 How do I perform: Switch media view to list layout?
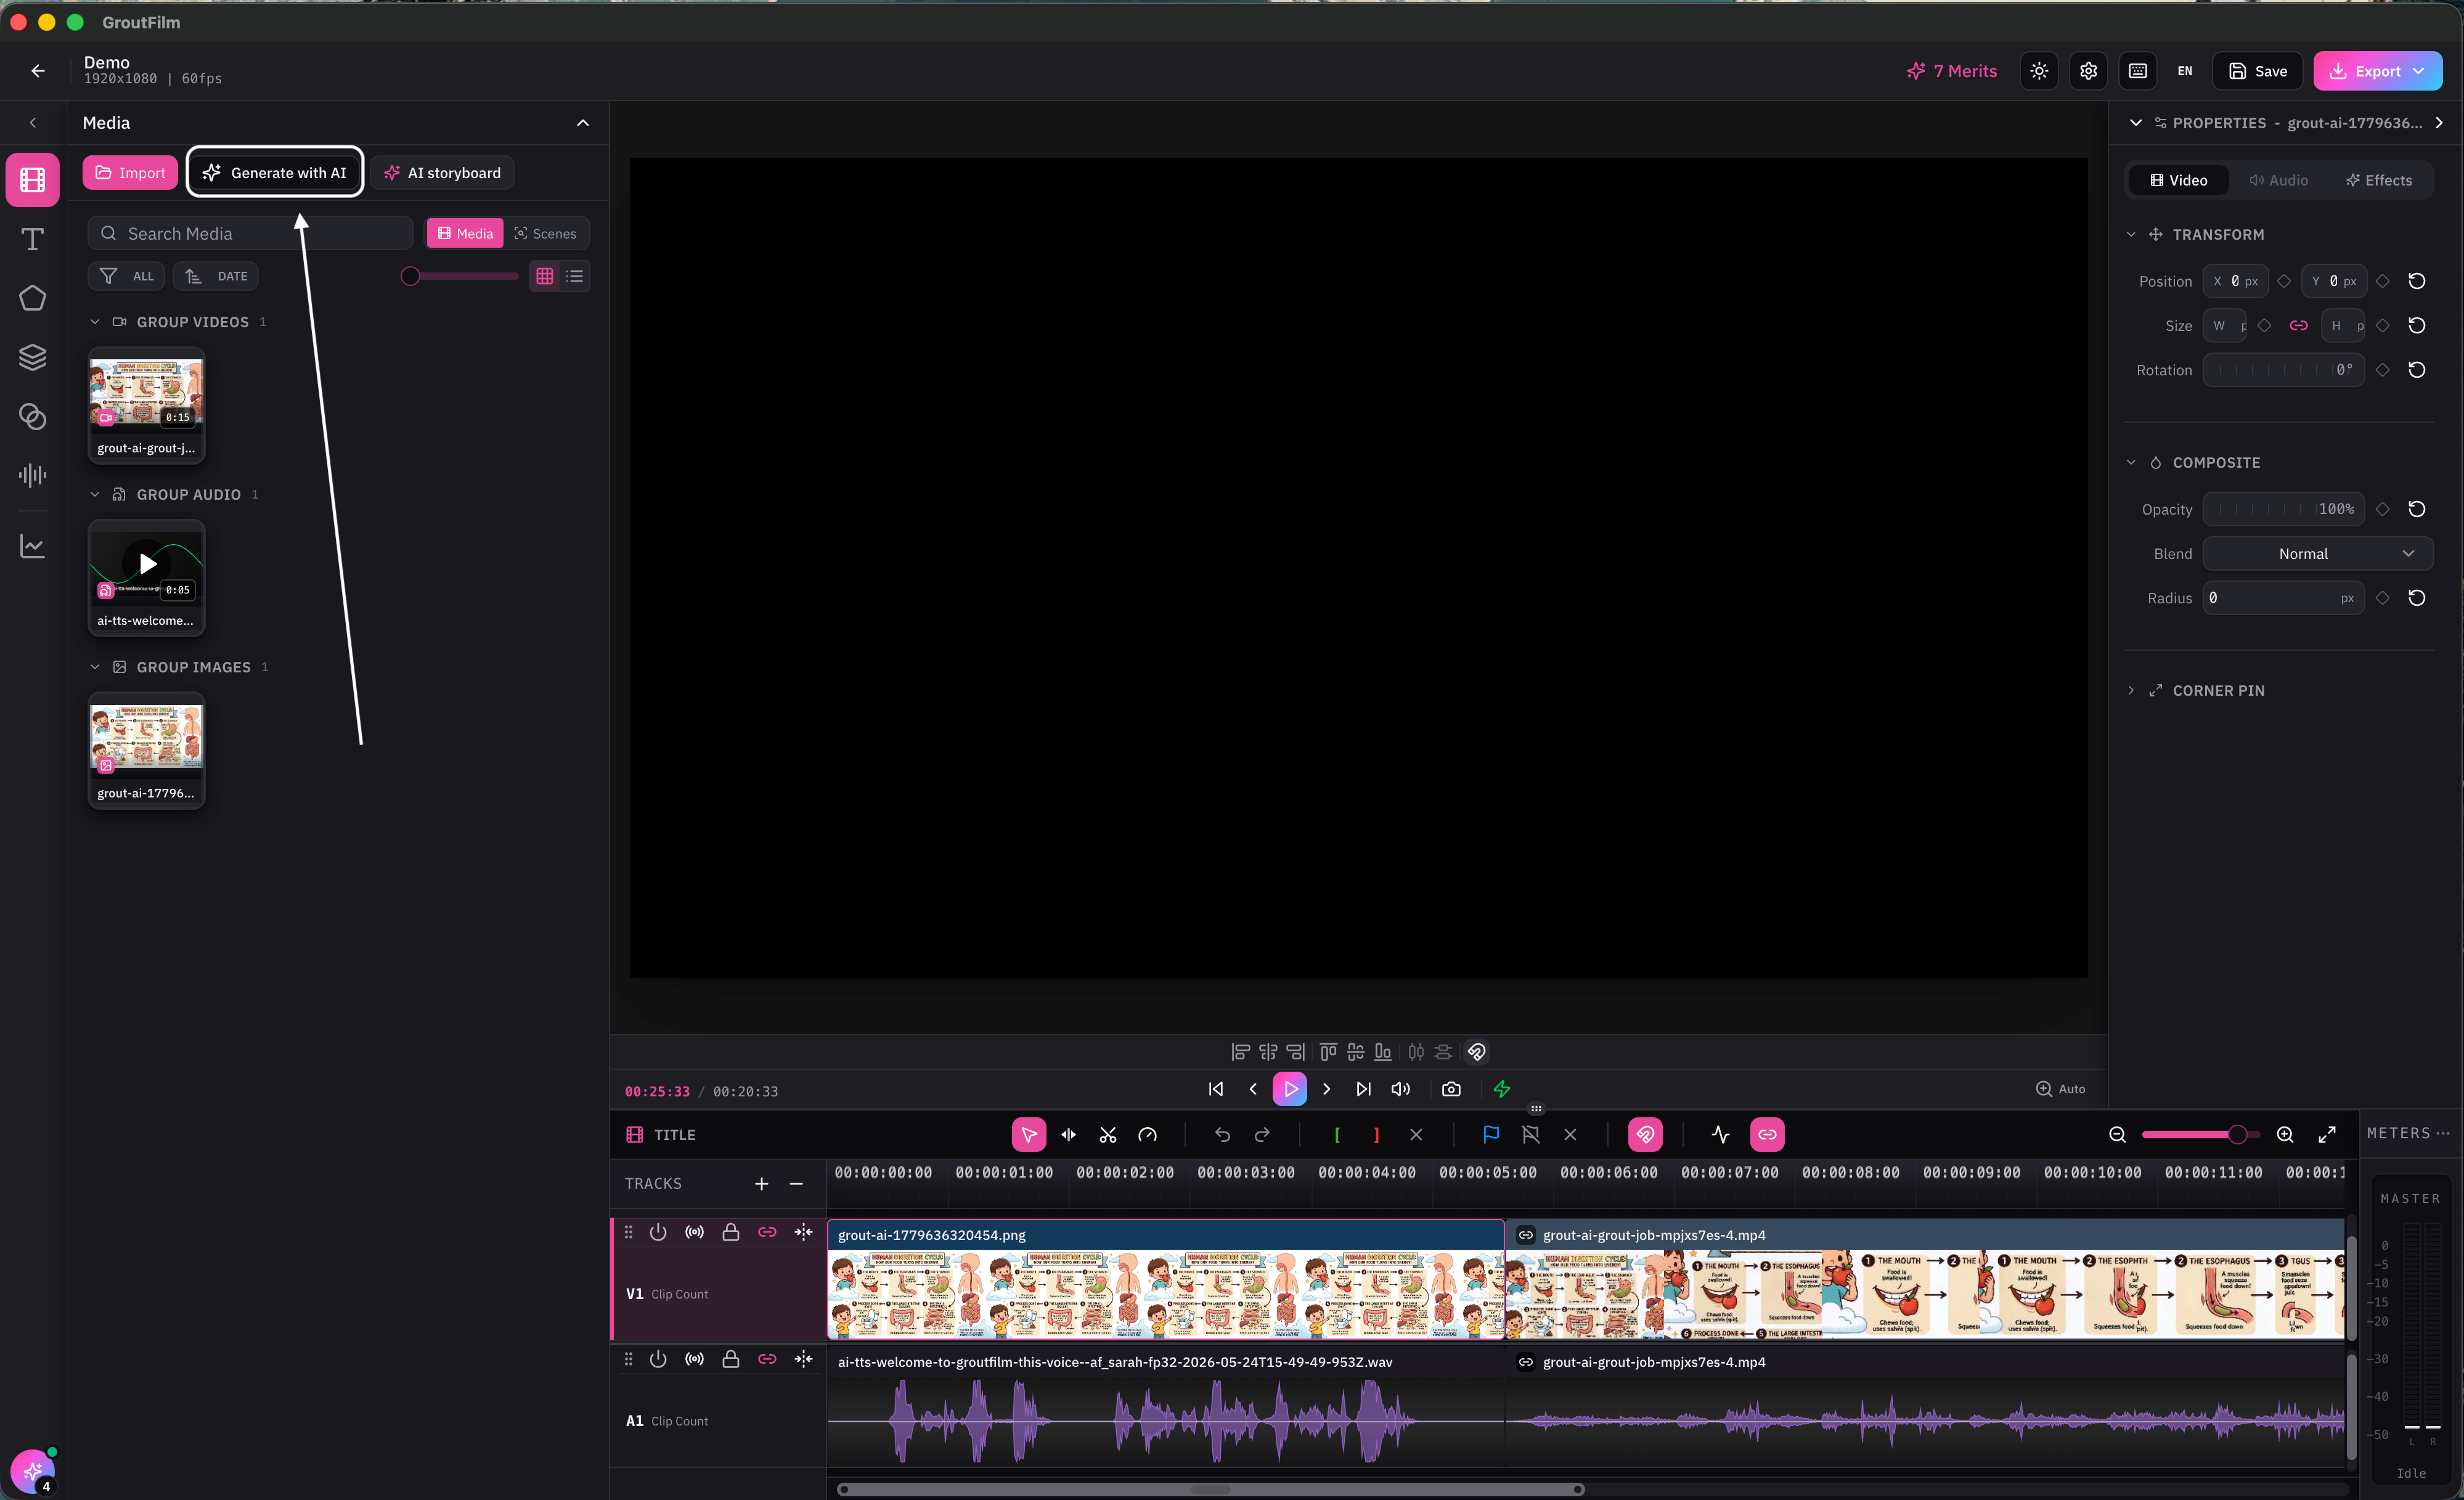(x=575, y=277)
